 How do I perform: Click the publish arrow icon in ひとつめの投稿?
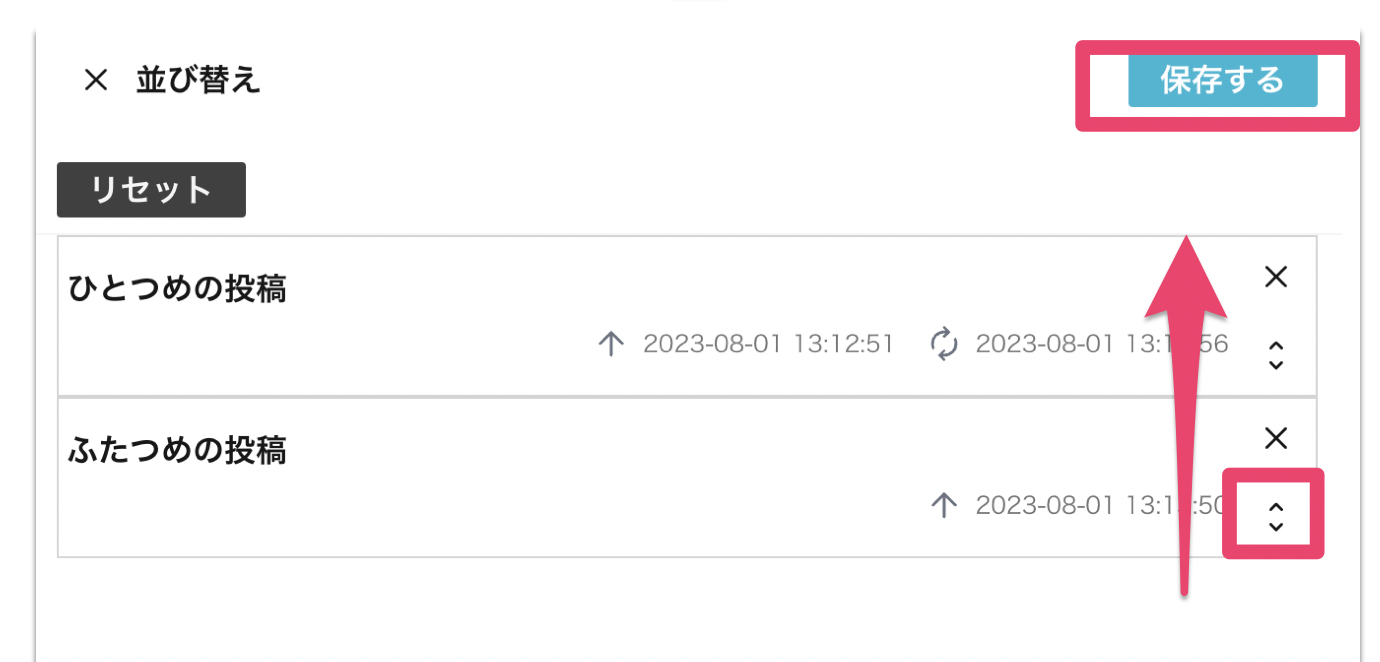[x=611, y=345]
